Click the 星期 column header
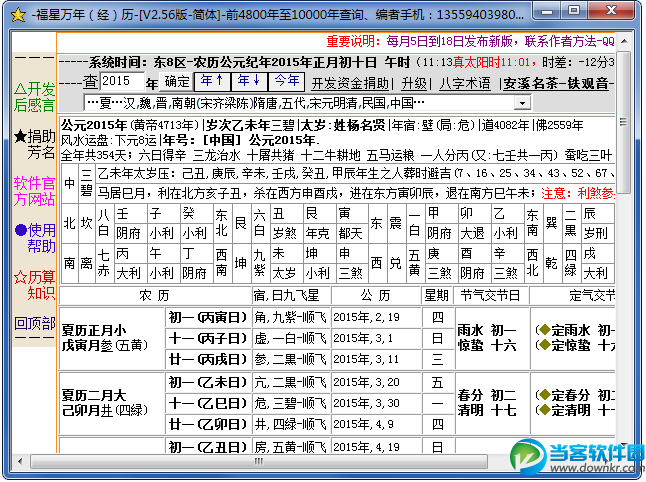The height and width of the screenshot is (482, 646). 436,295
